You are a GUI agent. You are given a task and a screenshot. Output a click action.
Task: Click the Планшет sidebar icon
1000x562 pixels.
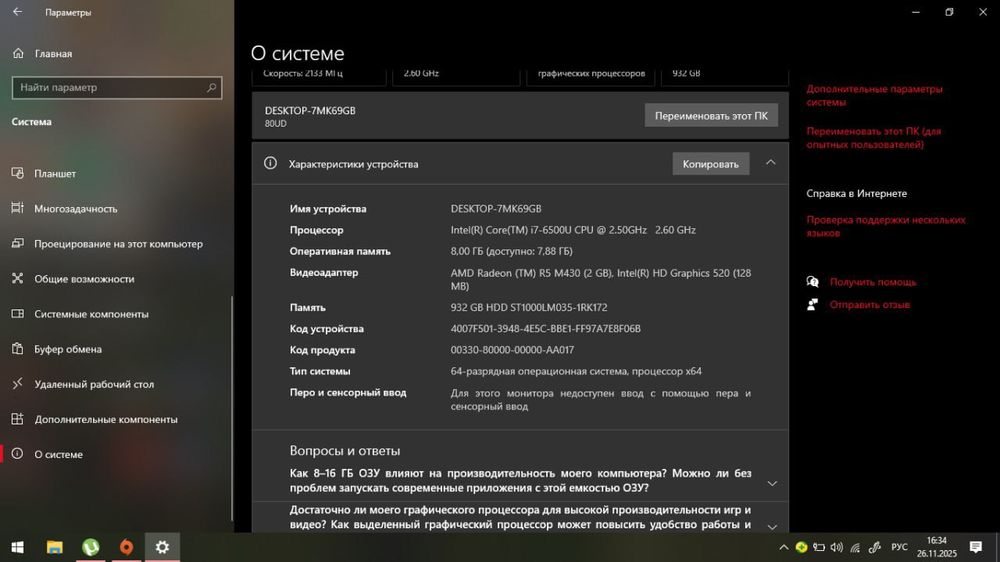[17, 173]
